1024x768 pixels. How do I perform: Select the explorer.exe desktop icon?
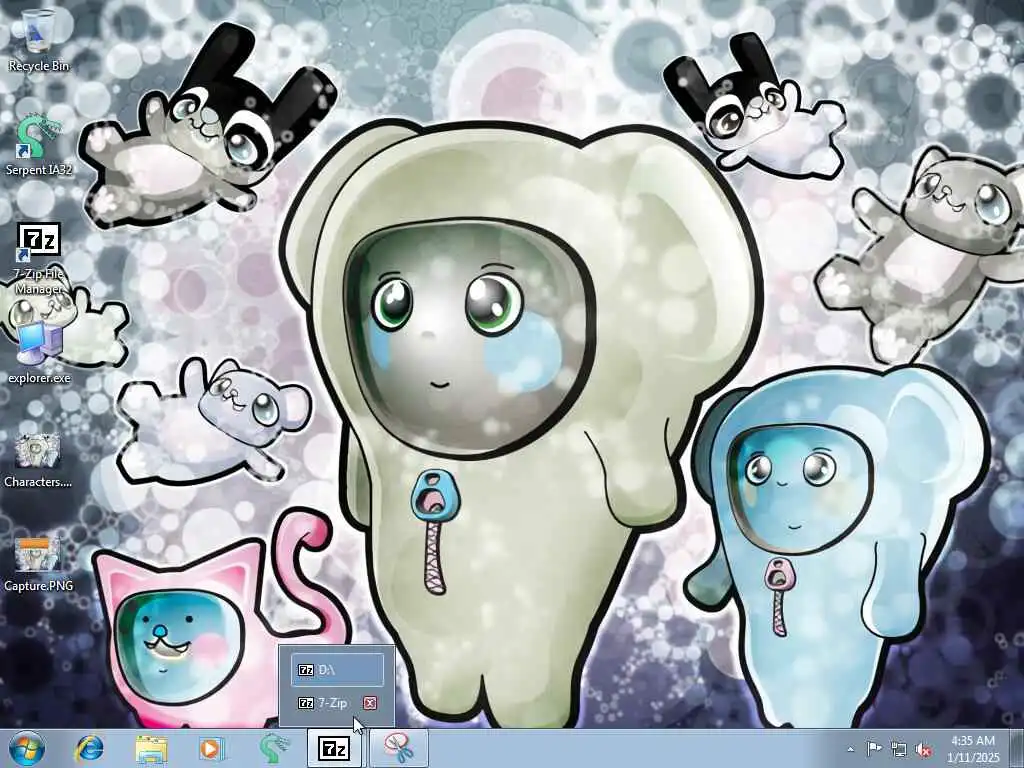(39, 353)
